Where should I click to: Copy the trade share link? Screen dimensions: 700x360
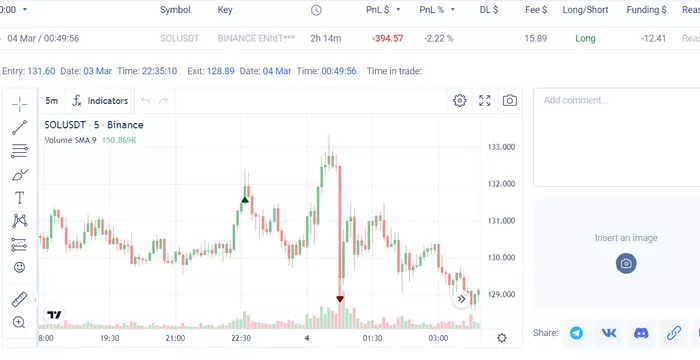click(x=674, y=333)
